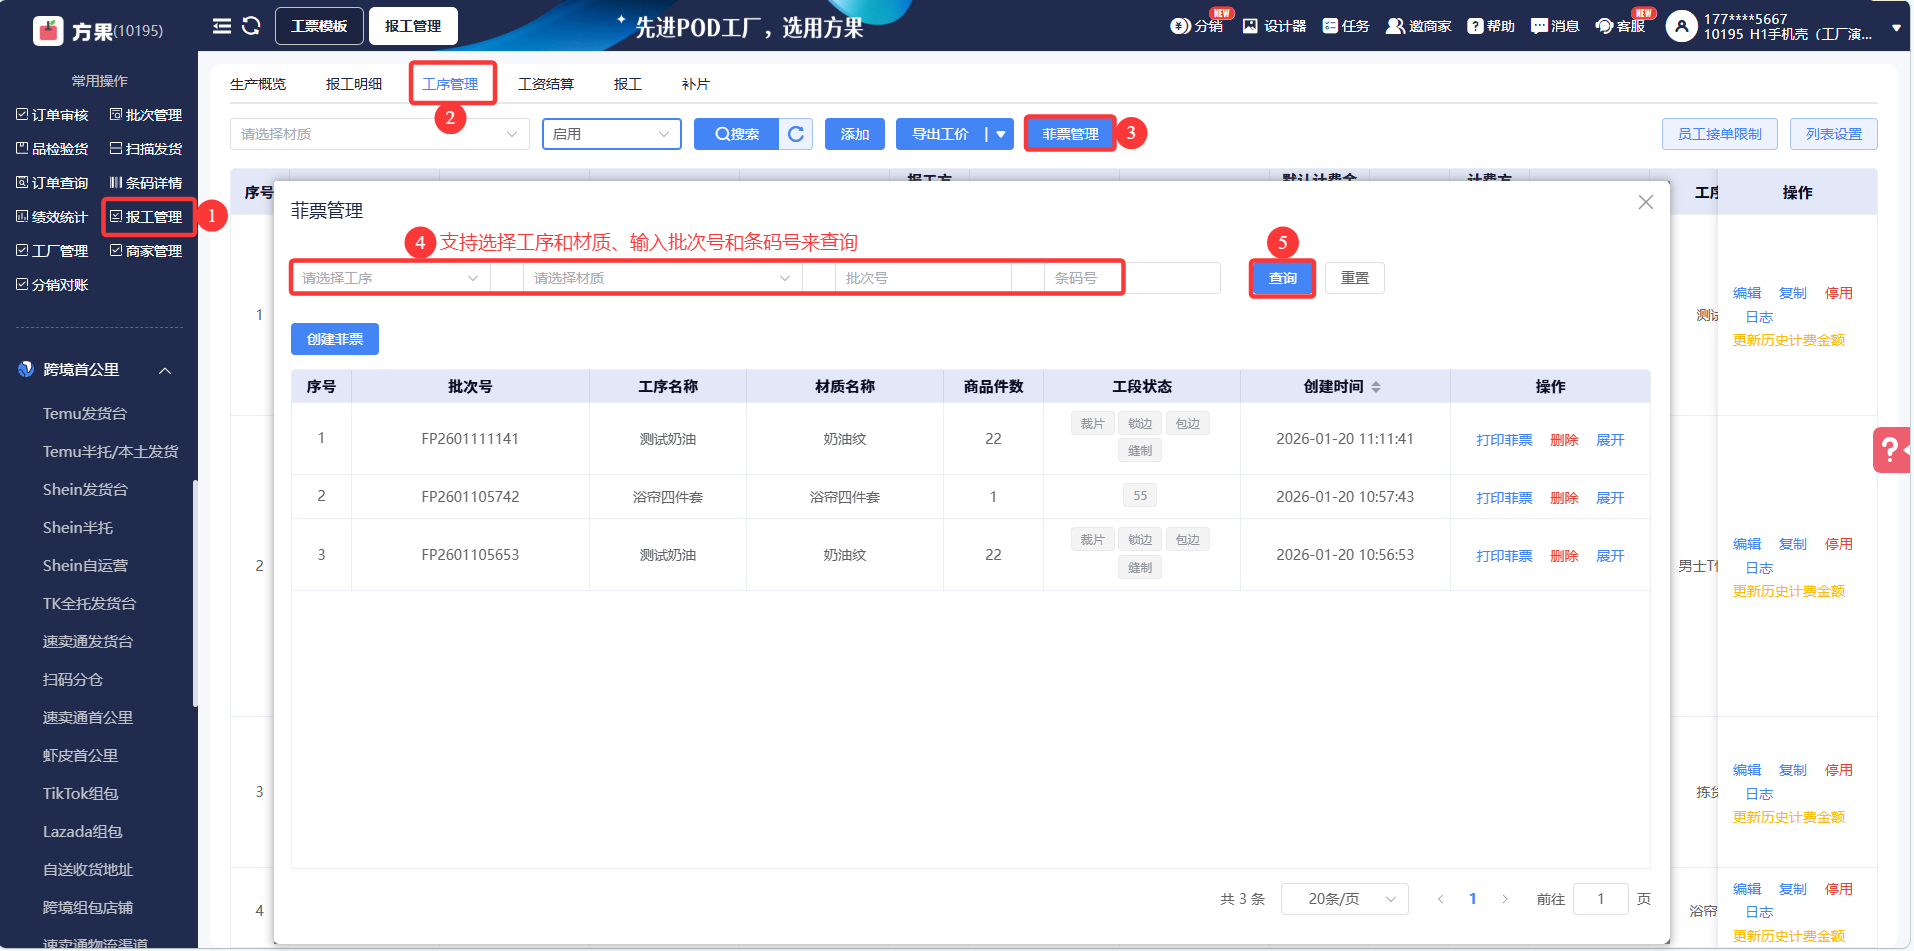Click the red question mark floating help
Screen dimensions: 1914x951
tap(1890, 450)
